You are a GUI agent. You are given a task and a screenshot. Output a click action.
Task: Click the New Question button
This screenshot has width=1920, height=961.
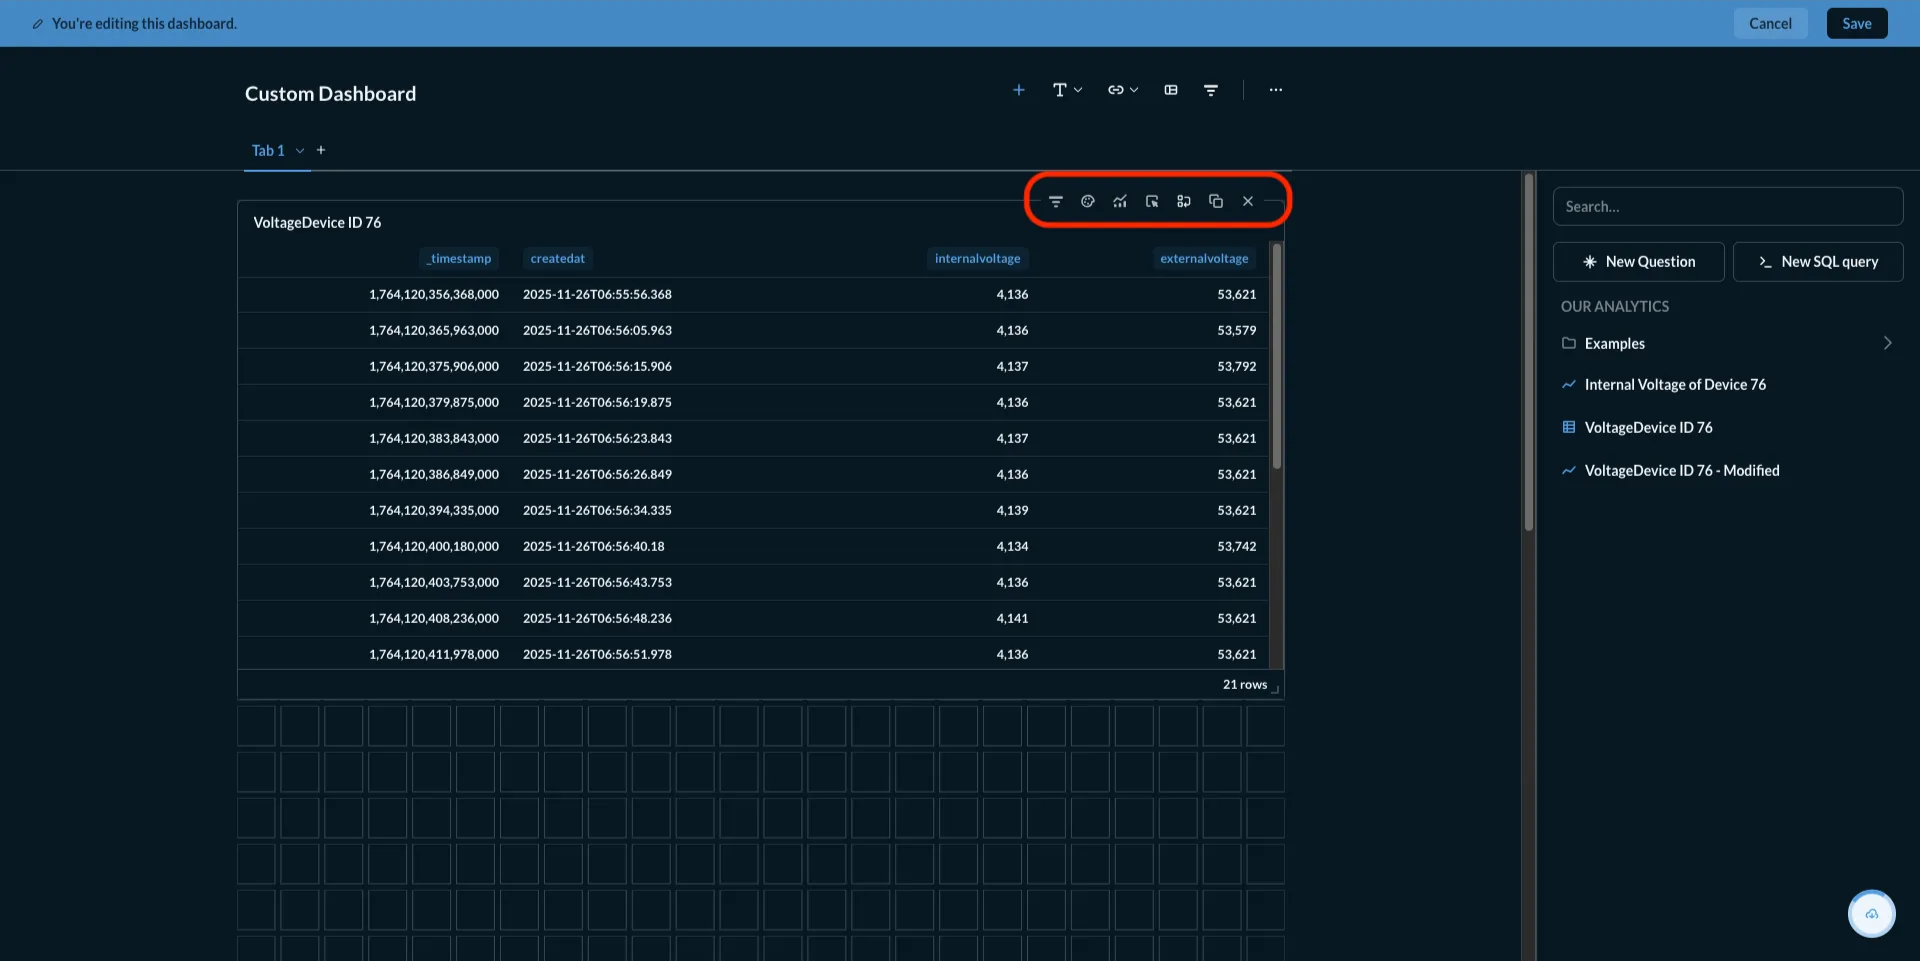pos(1638,261)
